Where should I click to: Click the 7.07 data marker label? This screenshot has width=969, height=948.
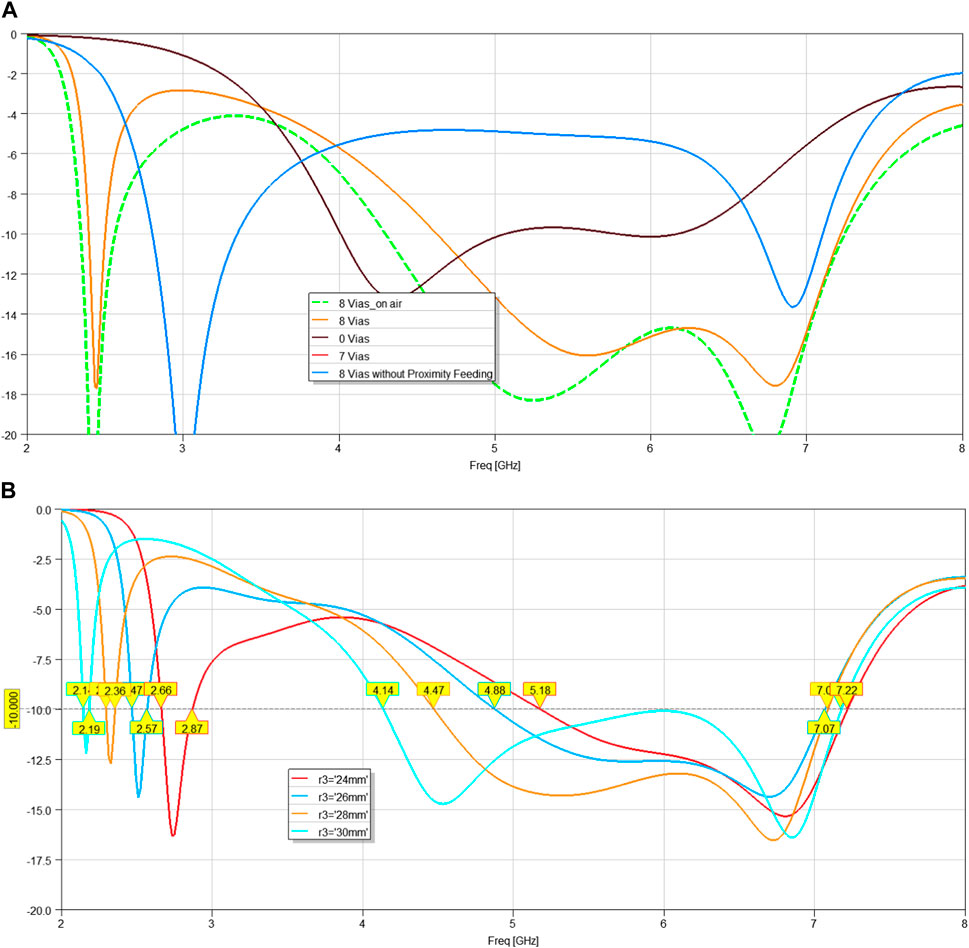[824, 729]
